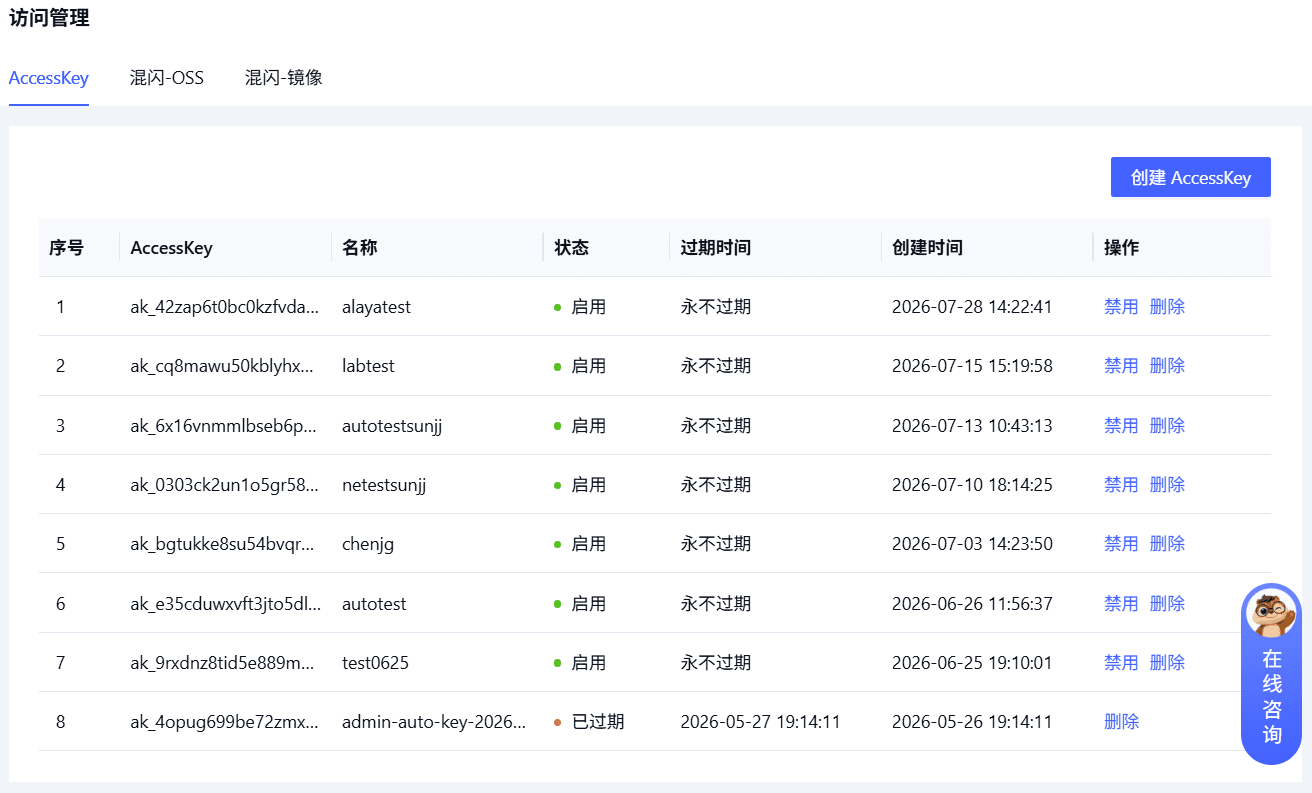This screenshot has height=793, width=1312.
Task: Disable the labtest access key
Action: tap(1121, 366)
